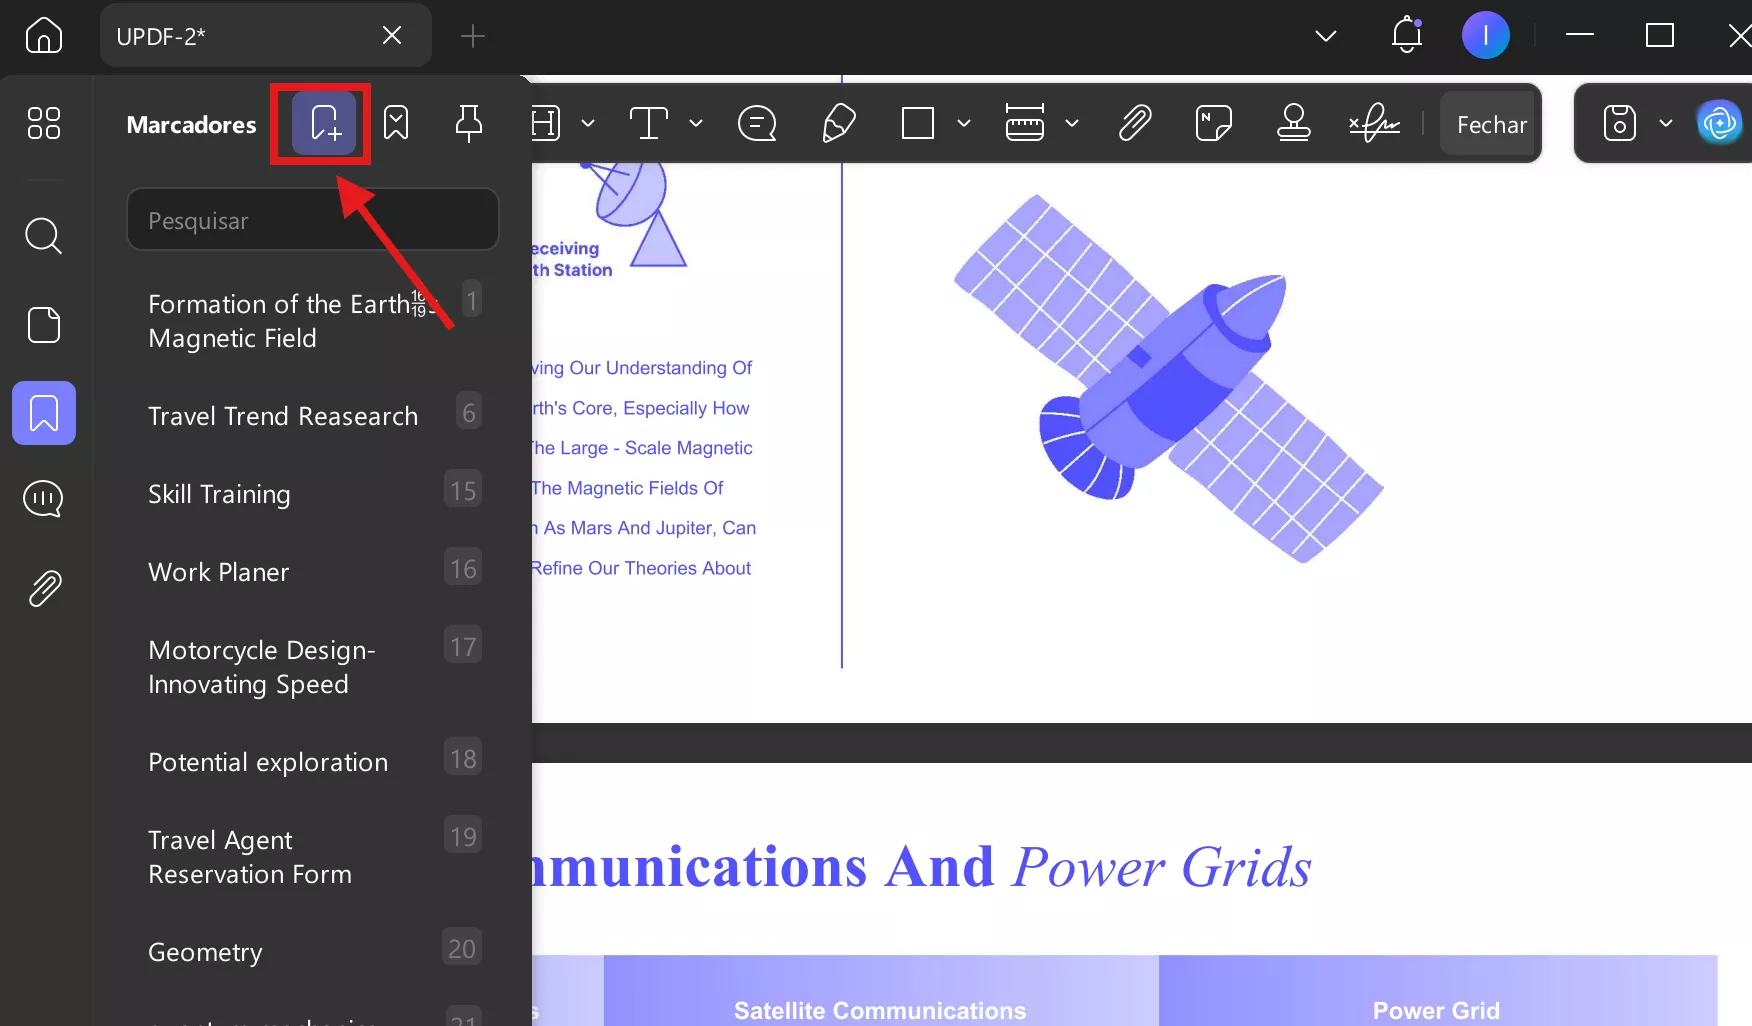Expand the Text tool dropdown arrow
The height and width of the screenshot is (1026, 1752).
[x=696, y=124]
